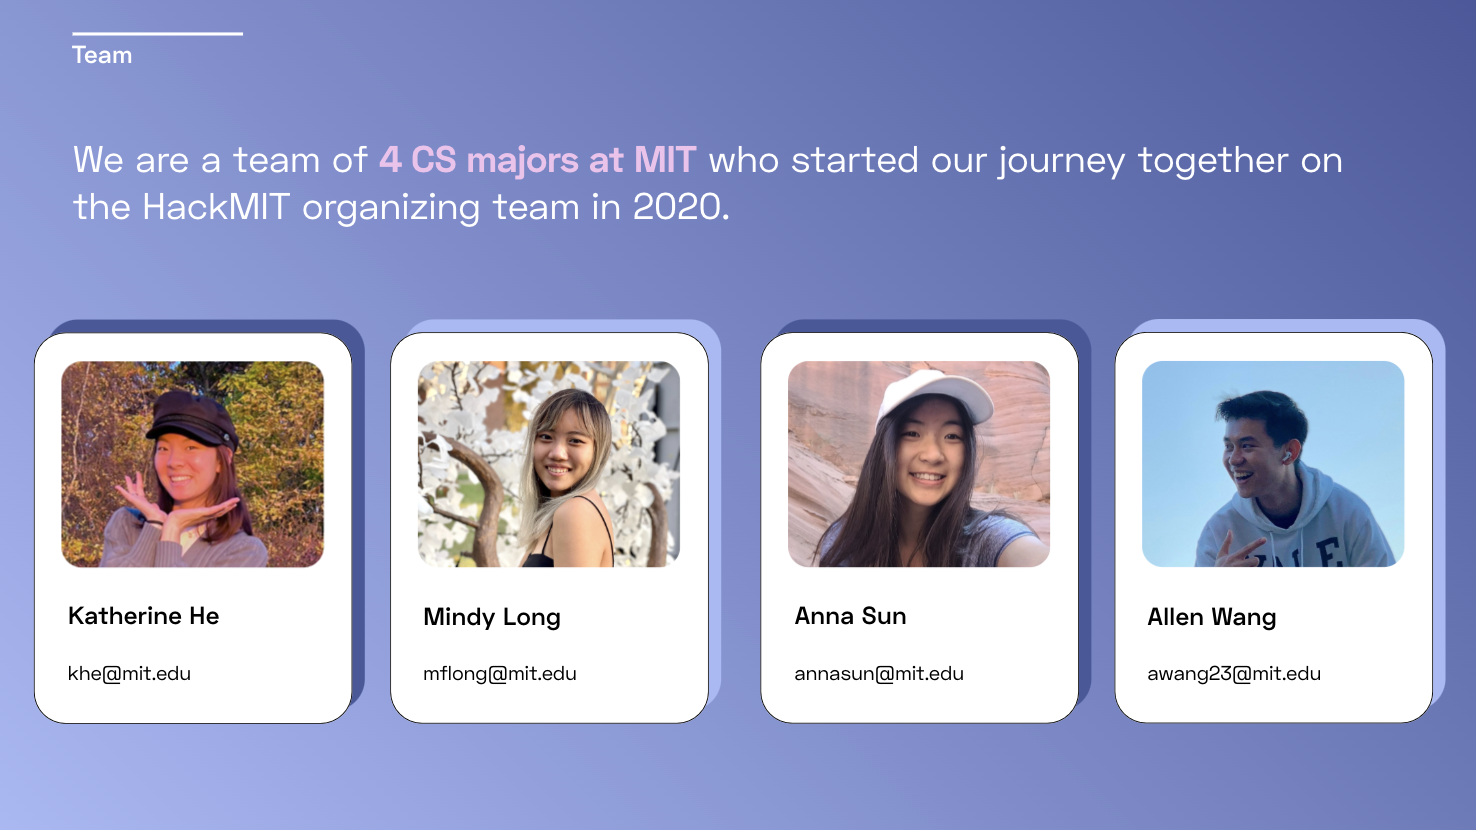Open the khe@mit.edu email link
The width and height of the screenshot is (1476, 830).
129,673
